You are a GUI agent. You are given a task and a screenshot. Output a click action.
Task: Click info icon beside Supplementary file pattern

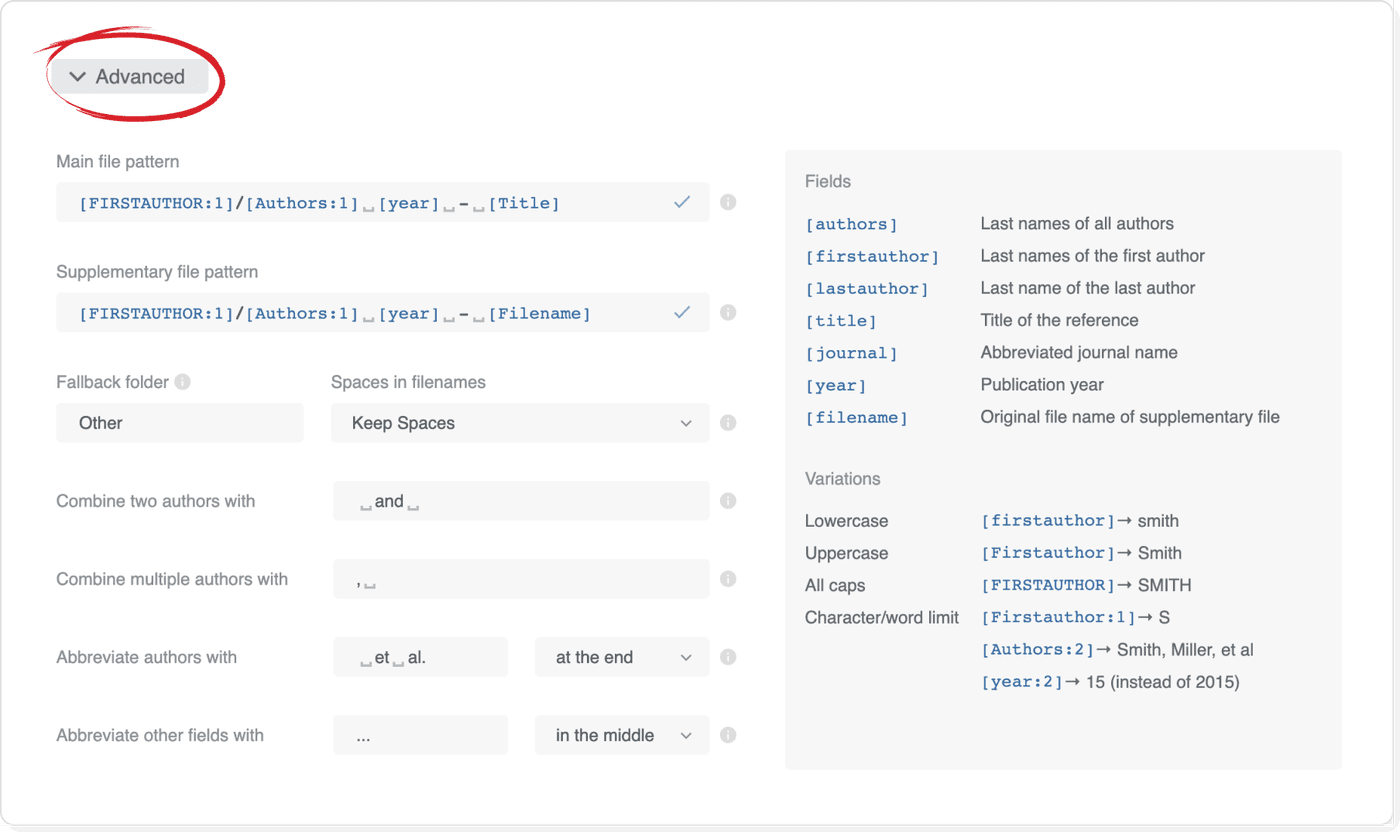(x=728, y=312)
